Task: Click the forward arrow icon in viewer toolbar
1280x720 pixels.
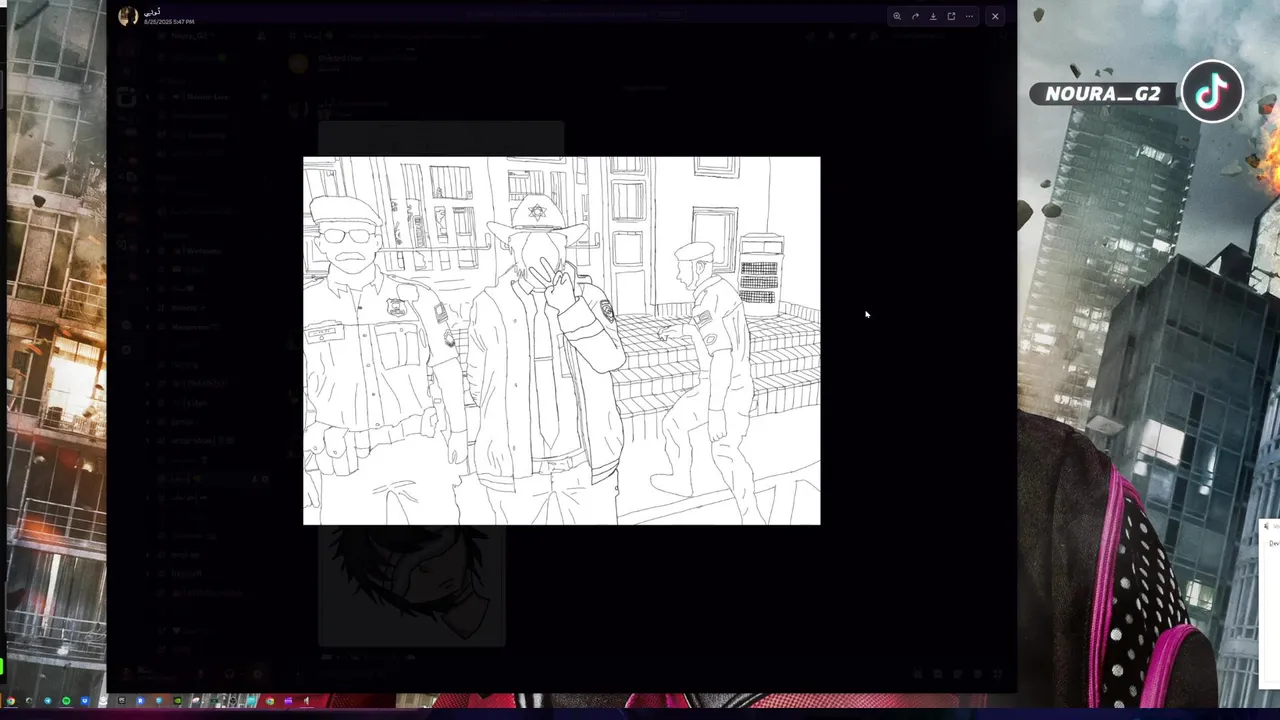Action: pyautogui.click(x=915, y=16)
